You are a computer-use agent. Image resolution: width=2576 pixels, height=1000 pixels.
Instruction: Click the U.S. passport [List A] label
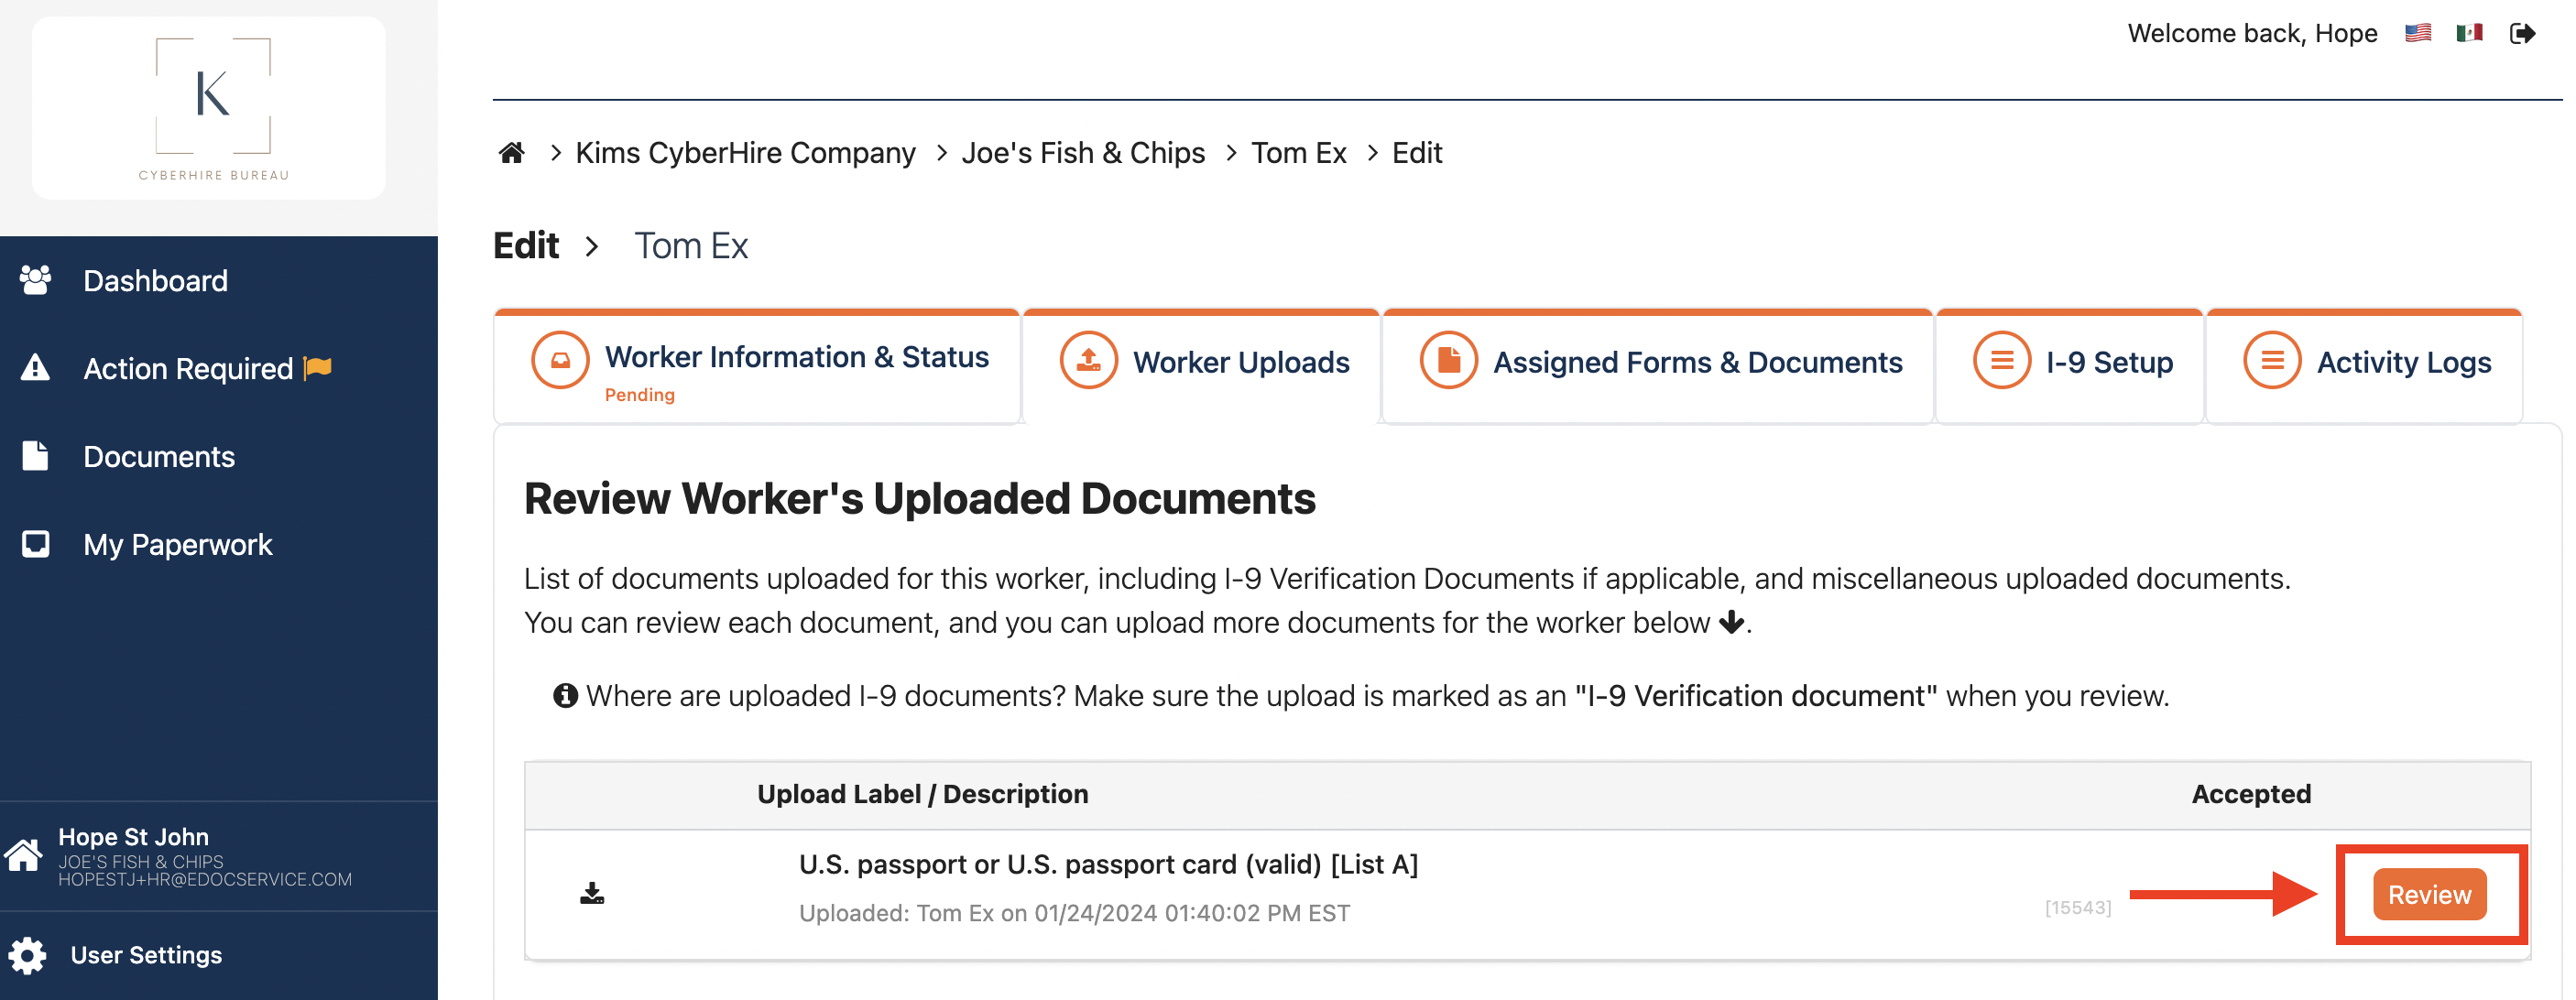pos(1108,864)
